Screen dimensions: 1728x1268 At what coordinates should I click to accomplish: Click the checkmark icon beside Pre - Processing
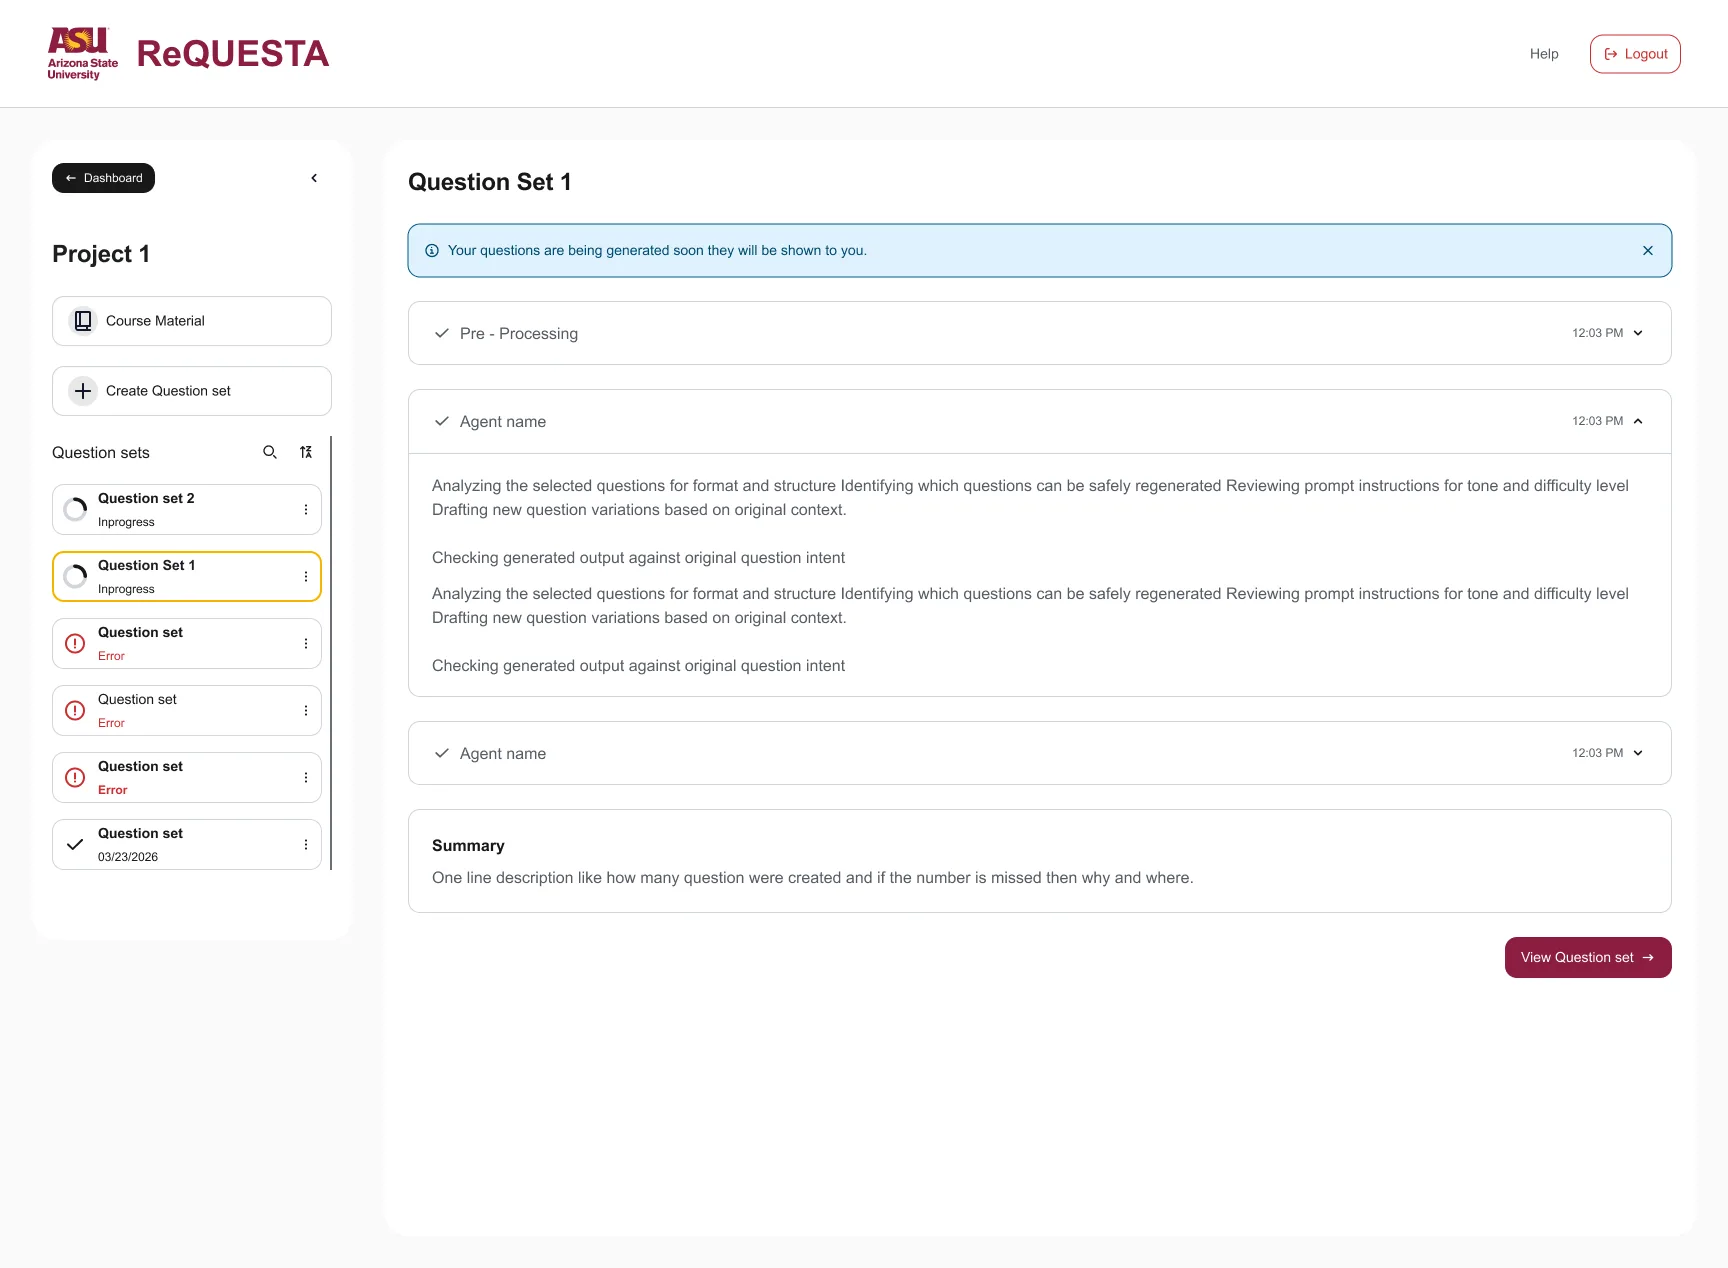coord(442,333)
